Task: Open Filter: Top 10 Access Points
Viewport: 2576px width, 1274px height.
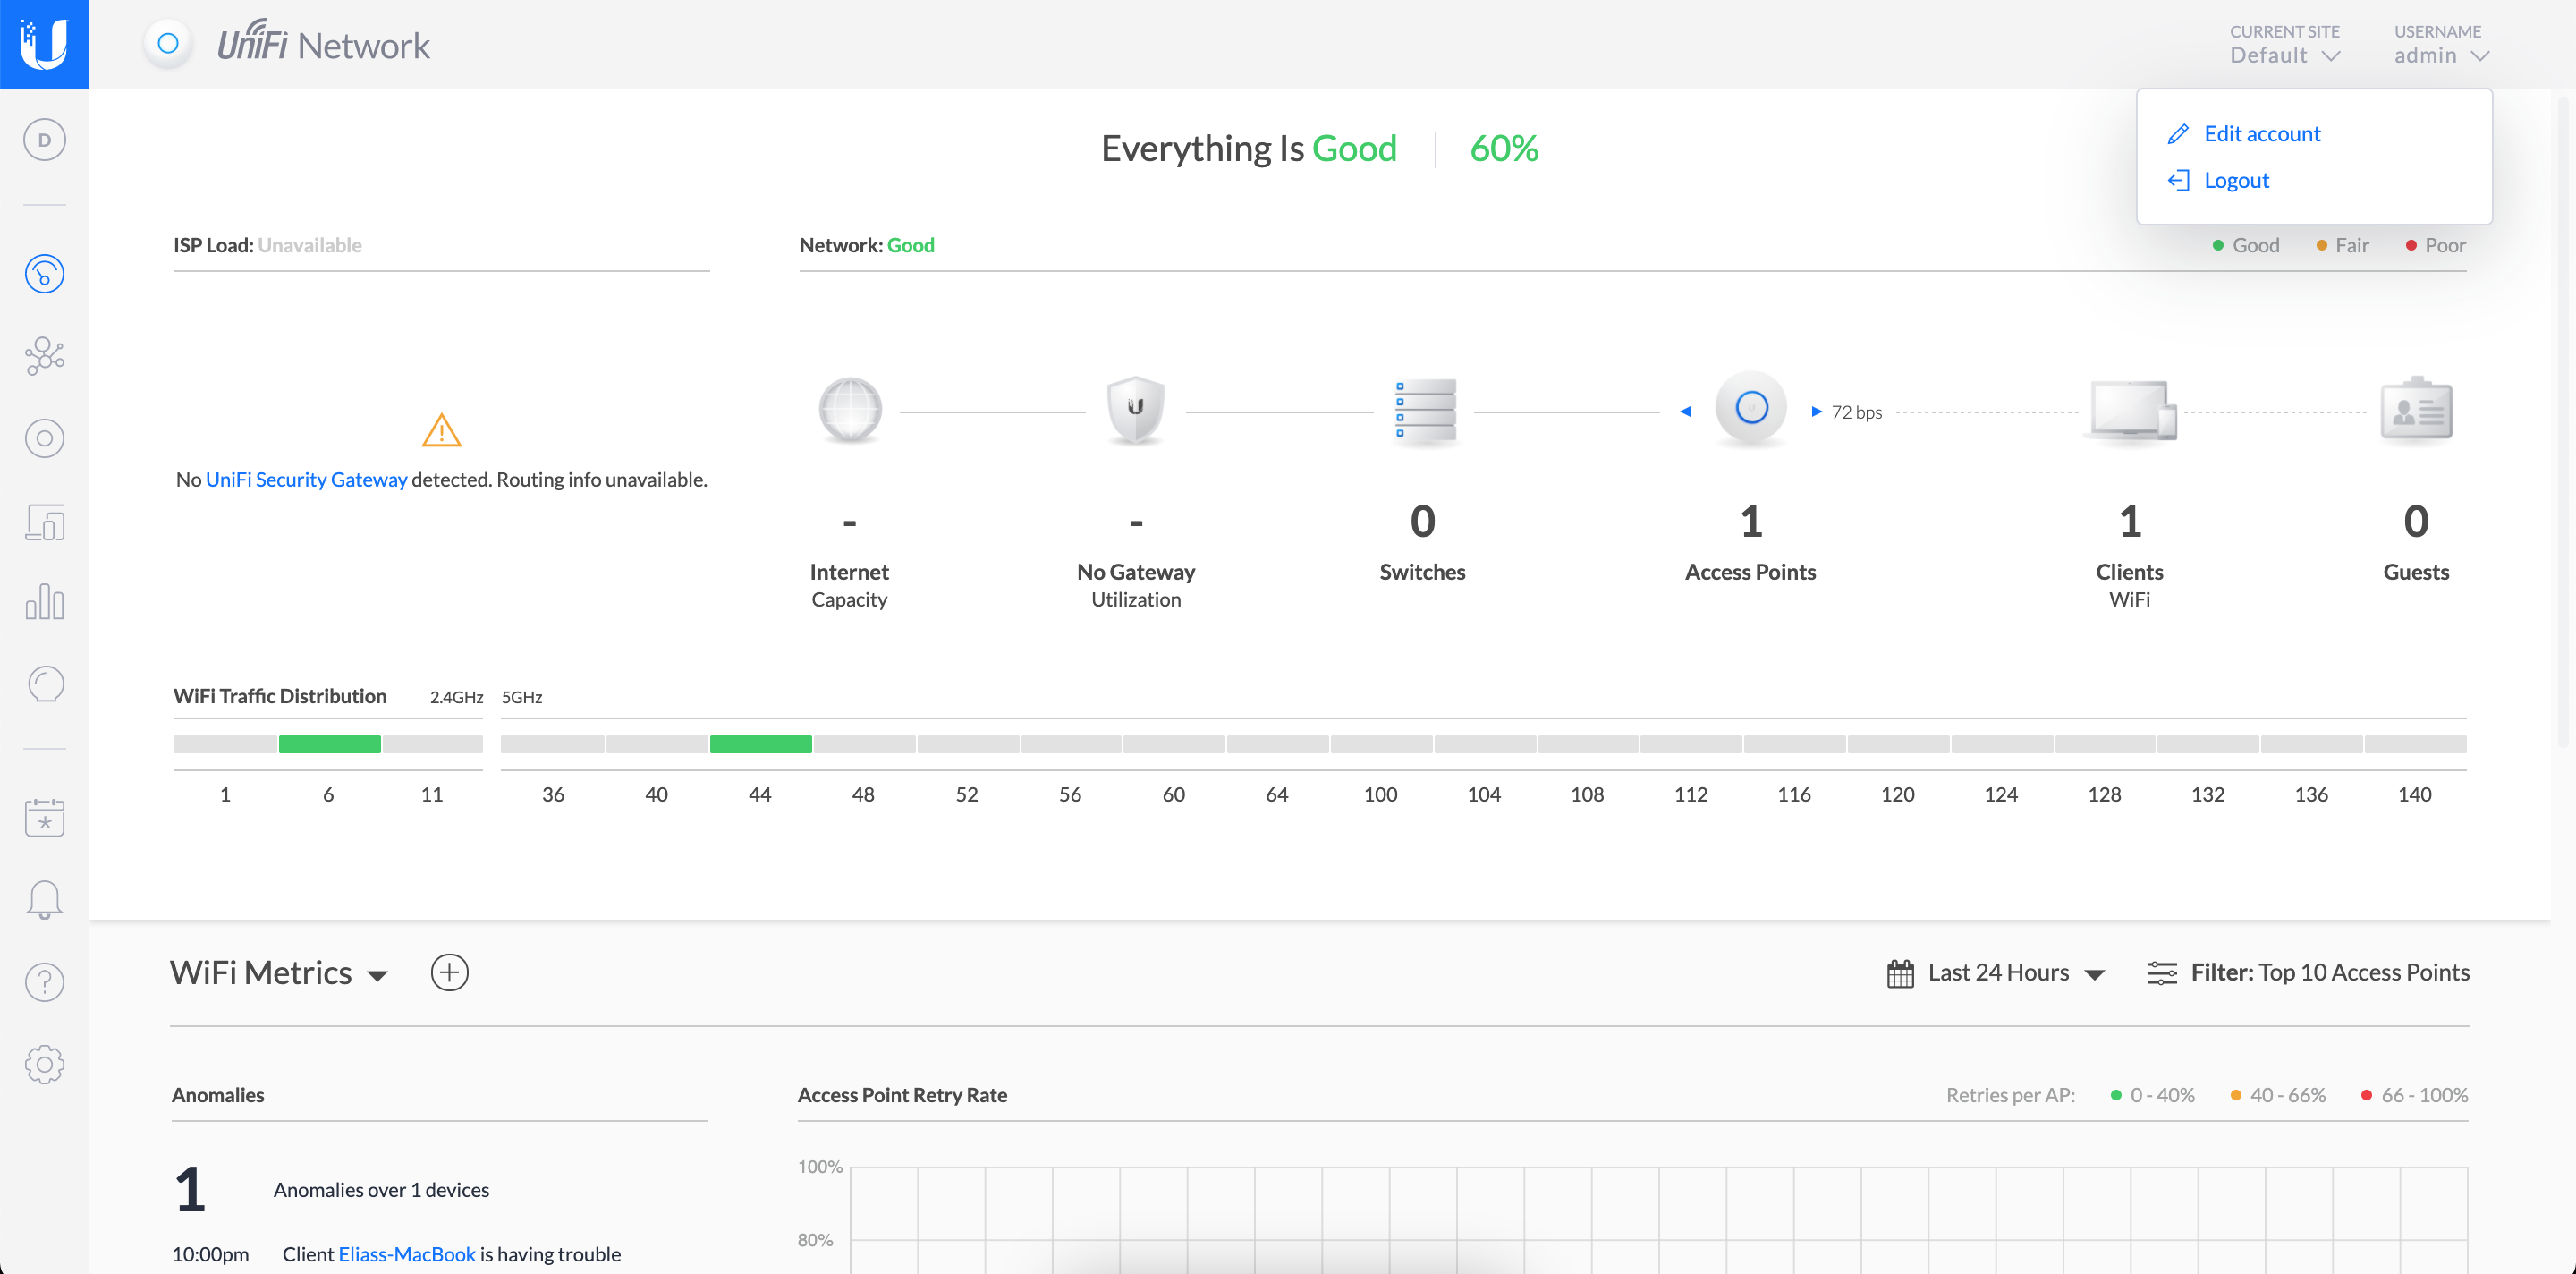Action: 2329,973
